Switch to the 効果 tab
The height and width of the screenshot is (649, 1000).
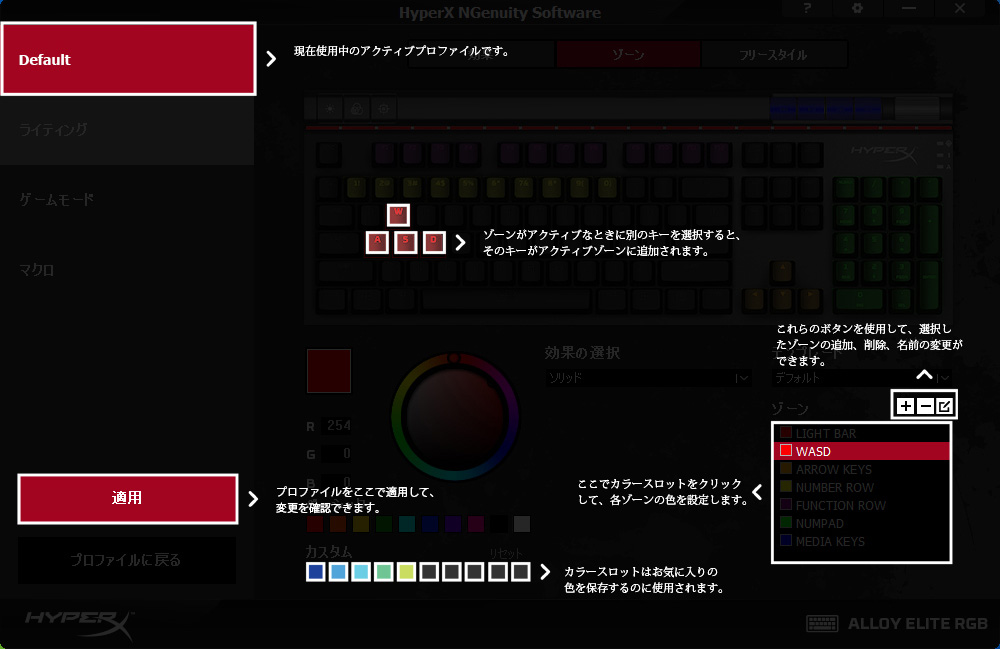pyautogui.click(x=482, y=54)
